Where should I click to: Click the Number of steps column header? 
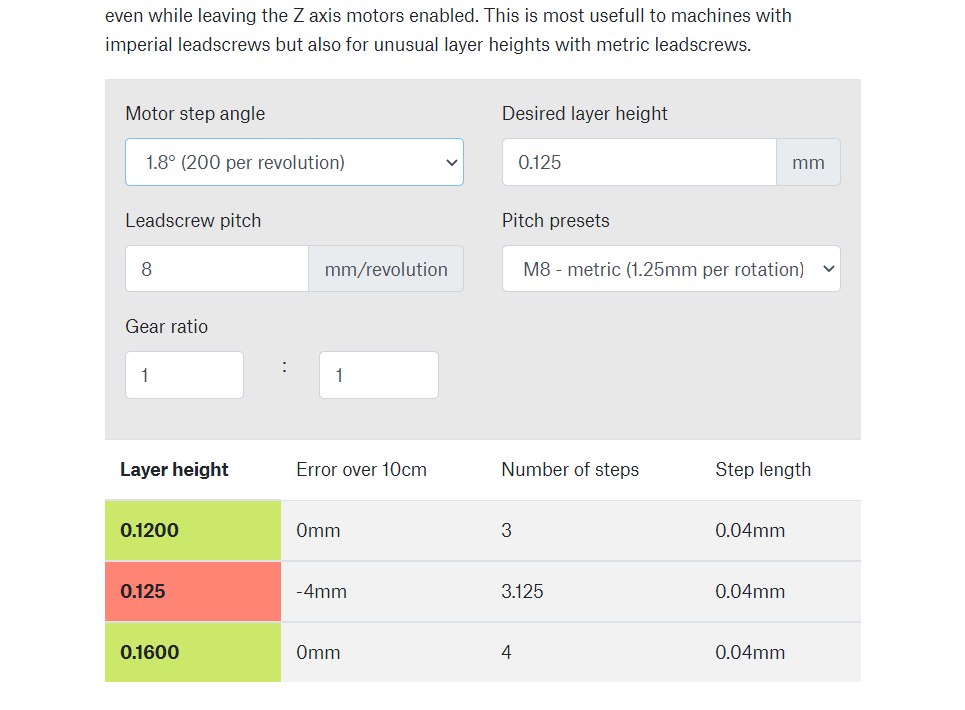coord(570,469)
